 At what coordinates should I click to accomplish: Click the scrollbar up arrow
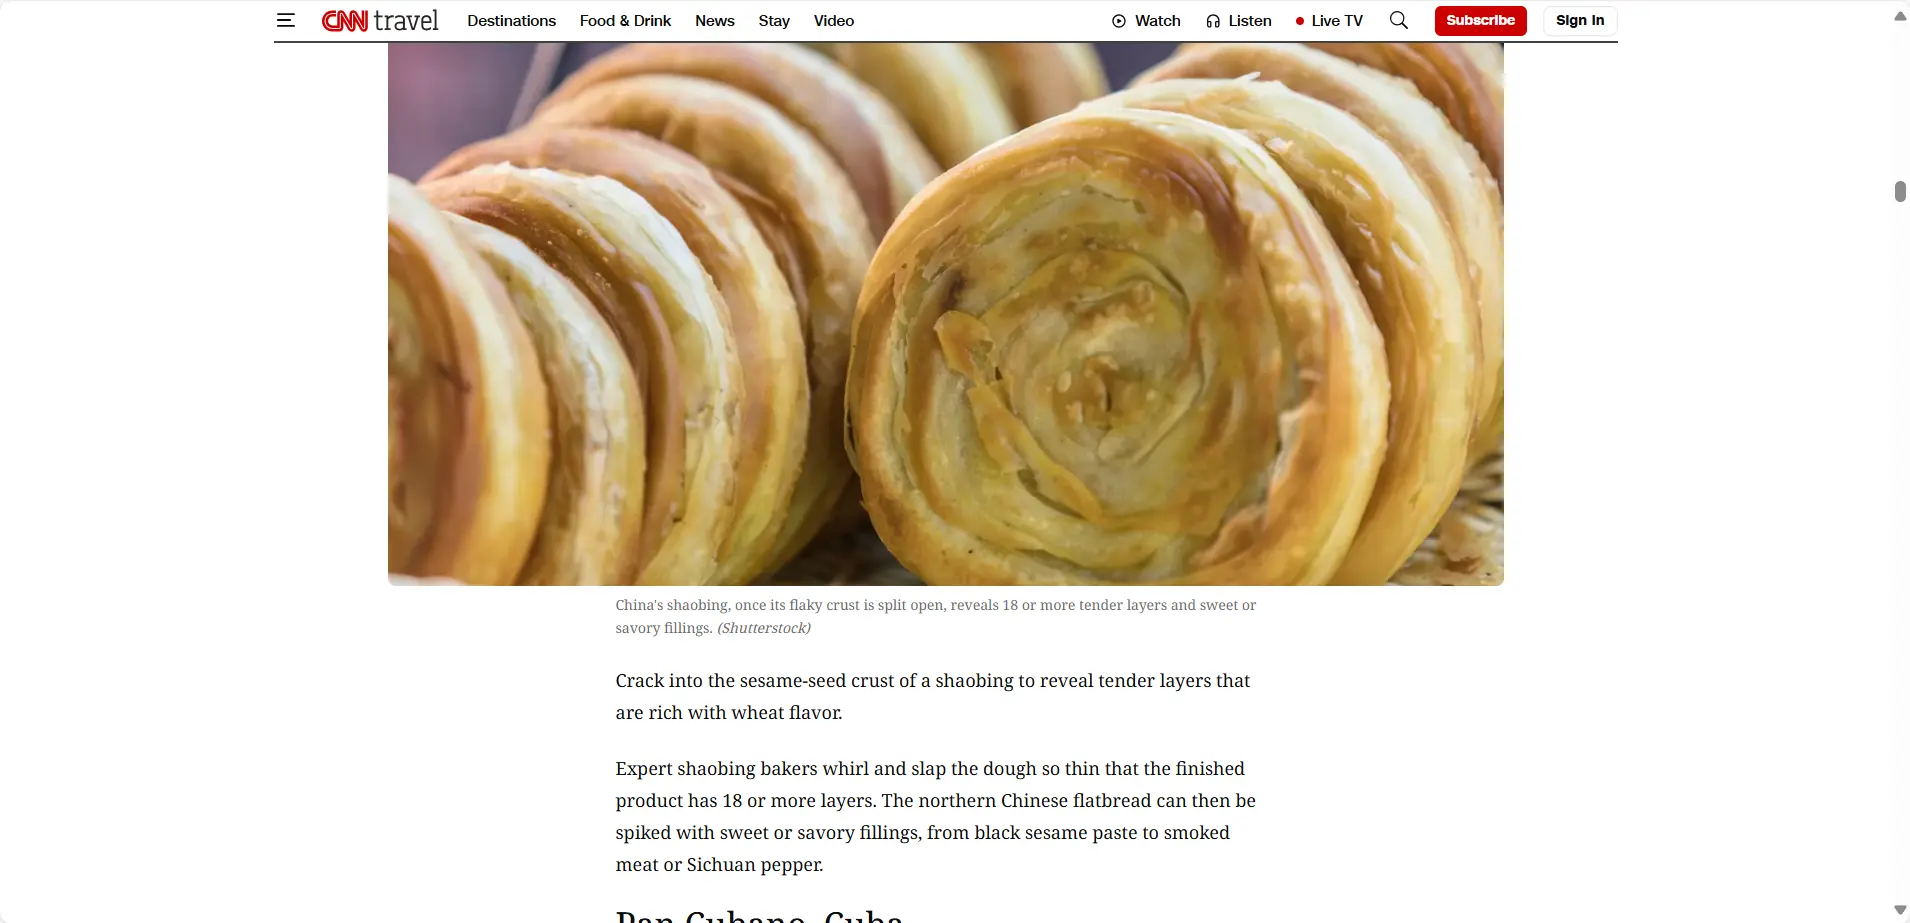(x=1900, y=16)
